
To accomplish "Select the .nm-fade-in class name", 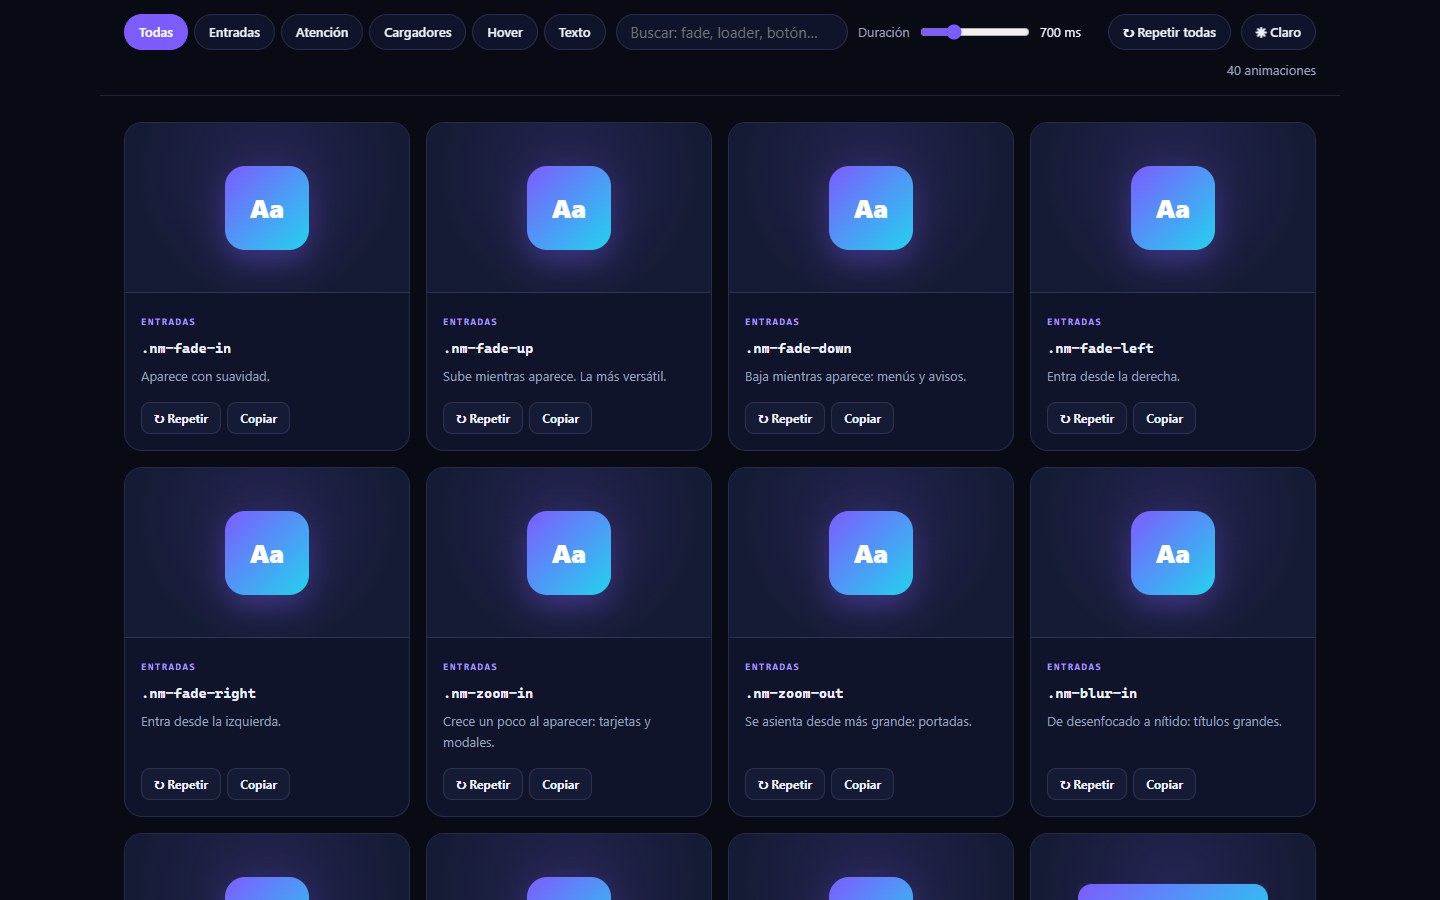I will click(186, 348).
